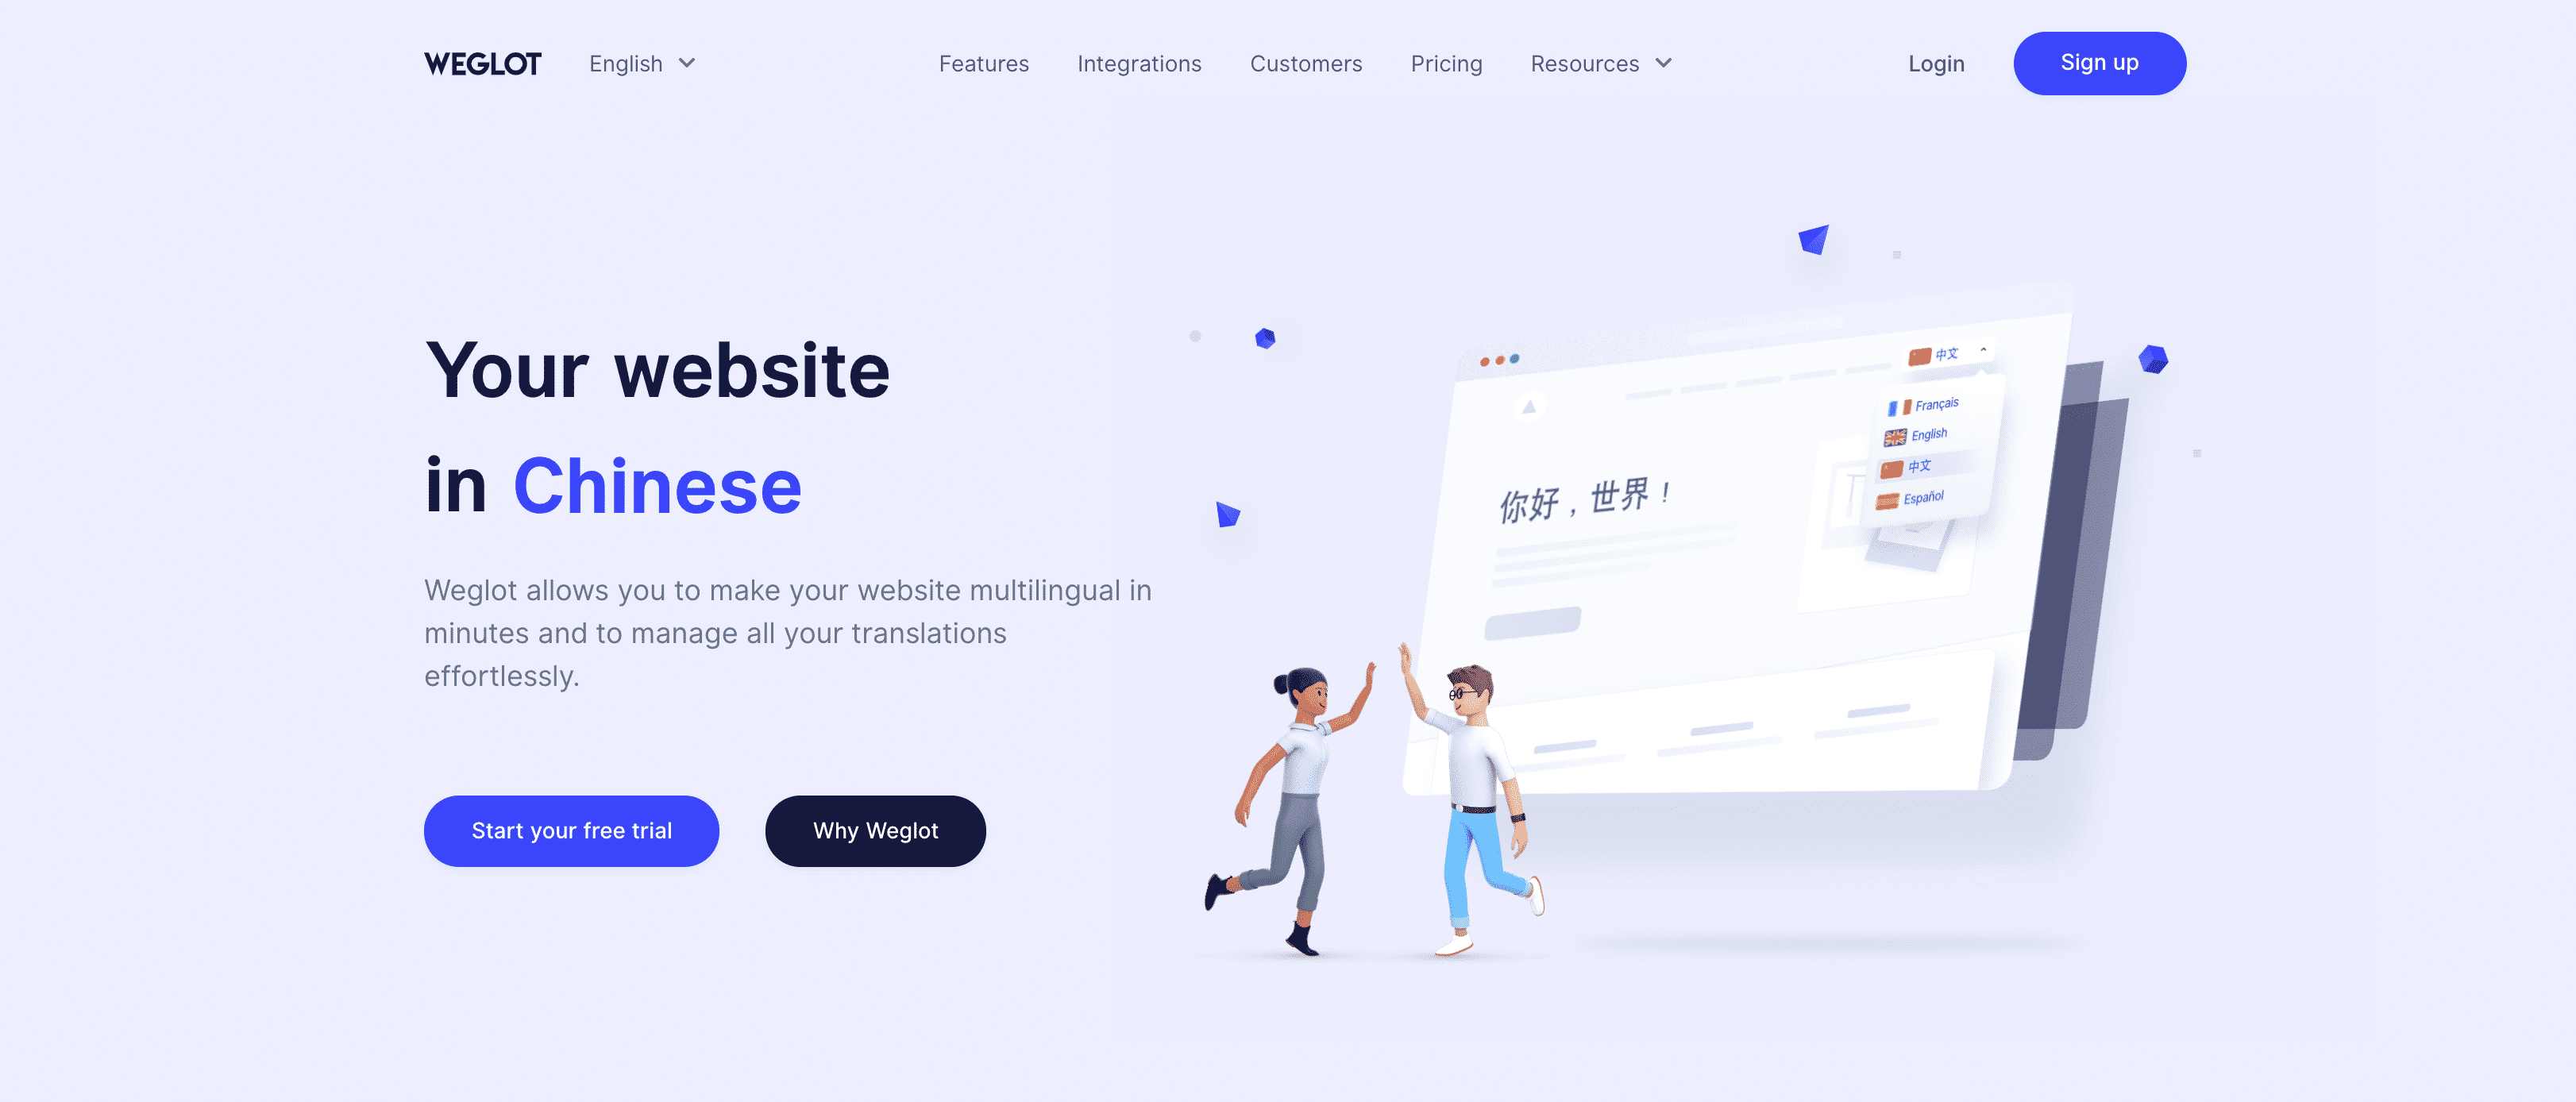2576x1102 pixels.
Task: Expand the Resources navigation dropdown
Action: click(1602, 63)
